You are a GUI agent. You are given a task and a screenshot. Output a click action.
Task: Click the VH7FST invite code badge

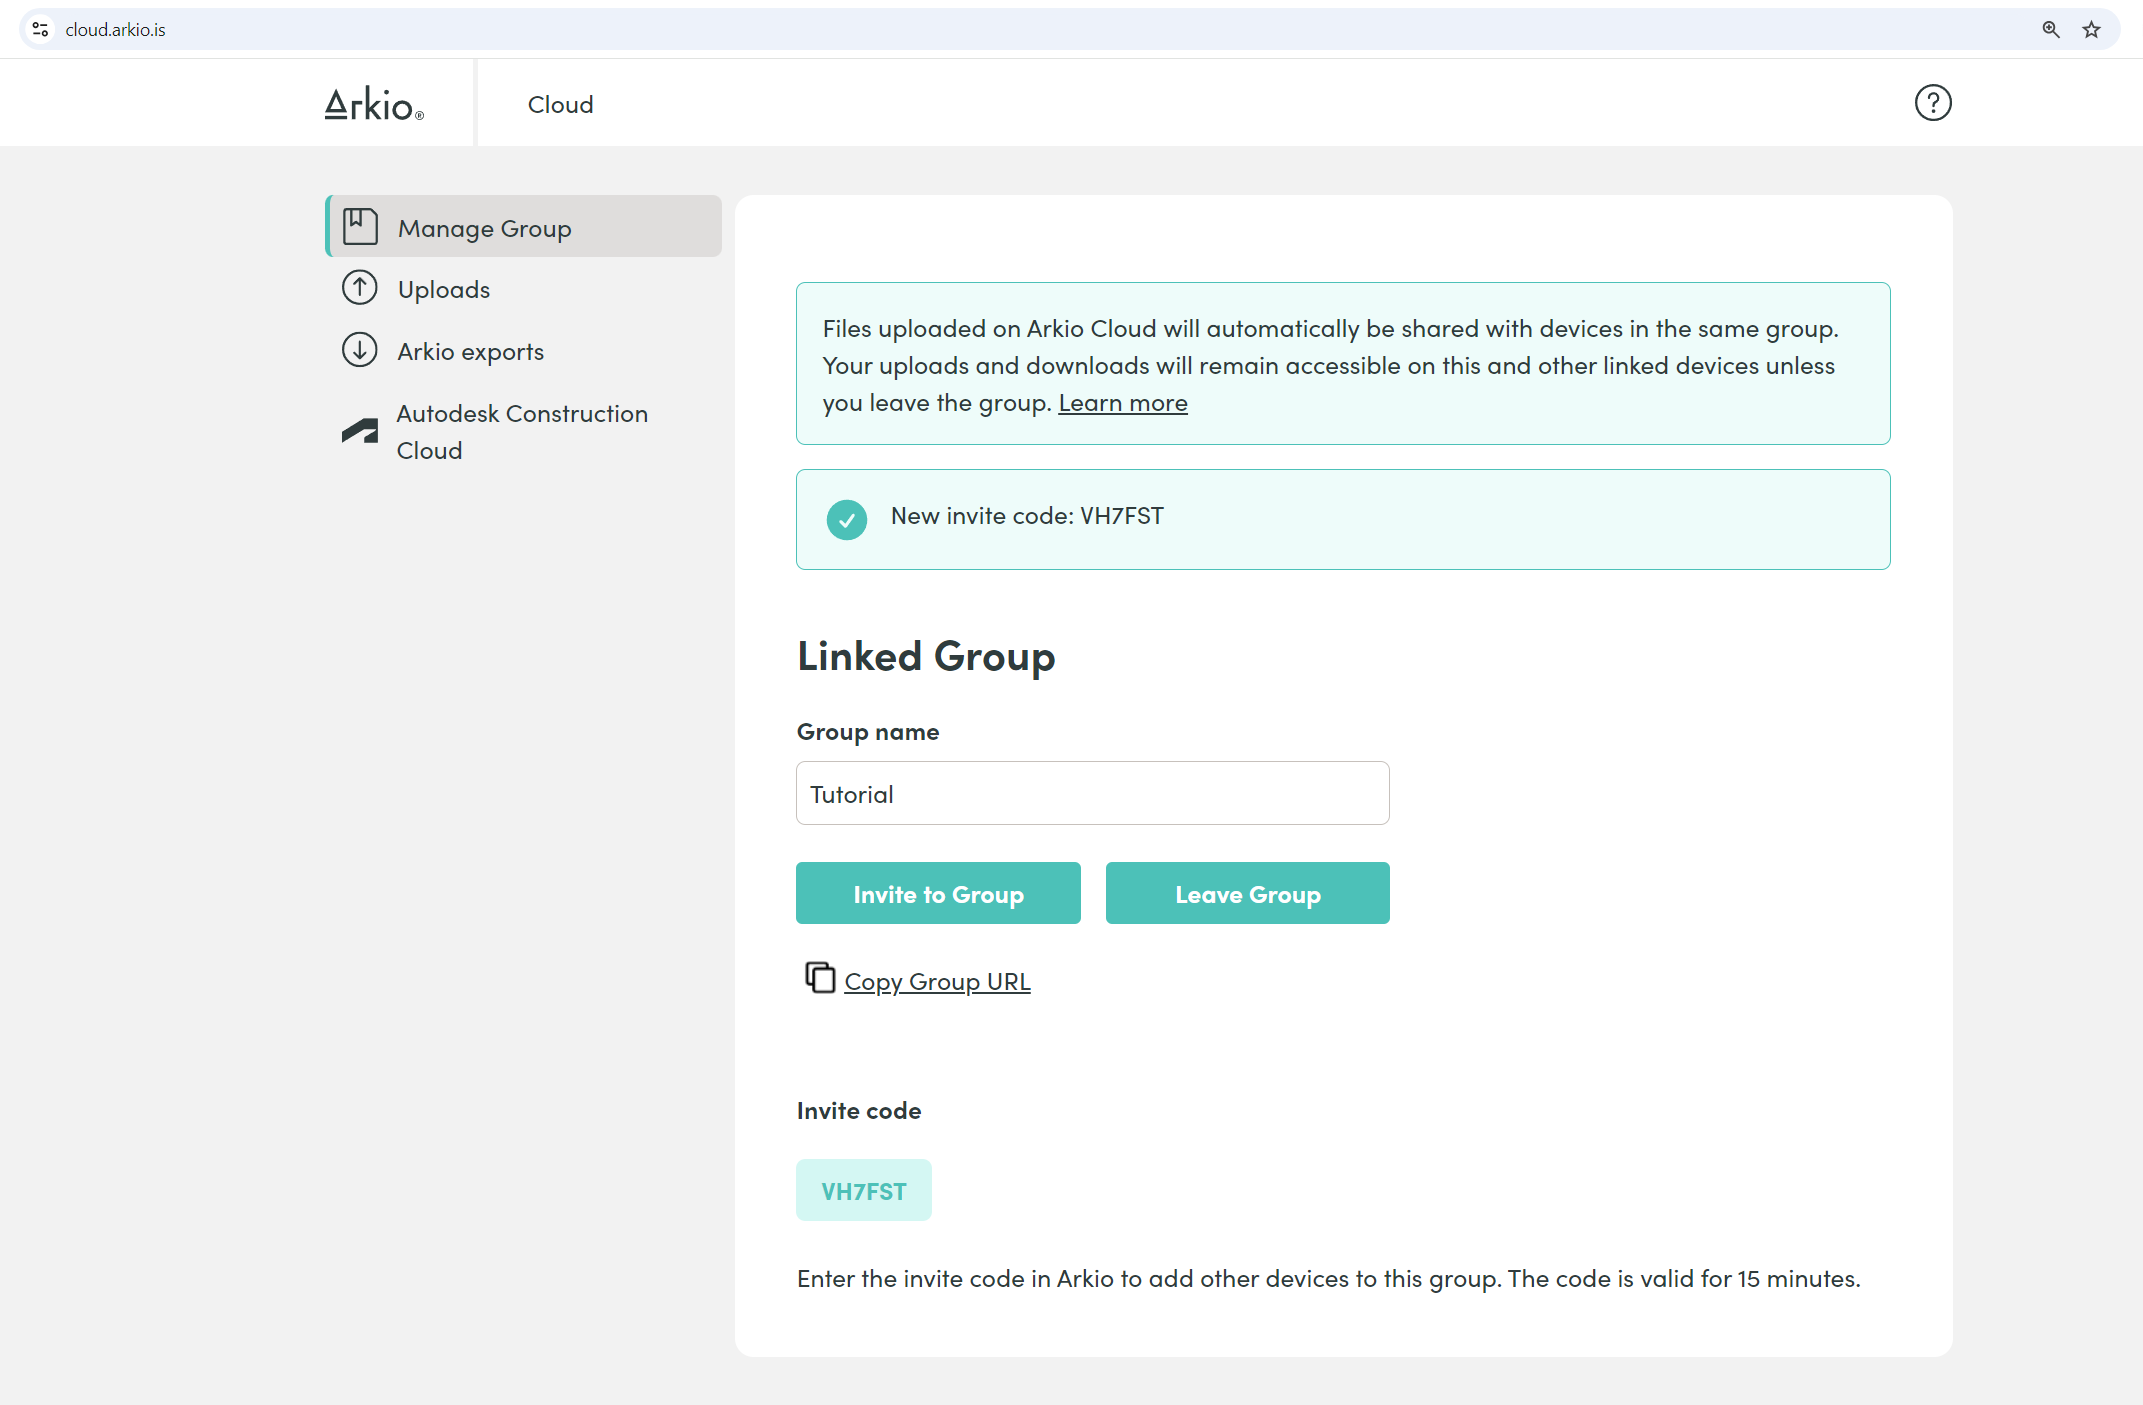[864, 1190]
